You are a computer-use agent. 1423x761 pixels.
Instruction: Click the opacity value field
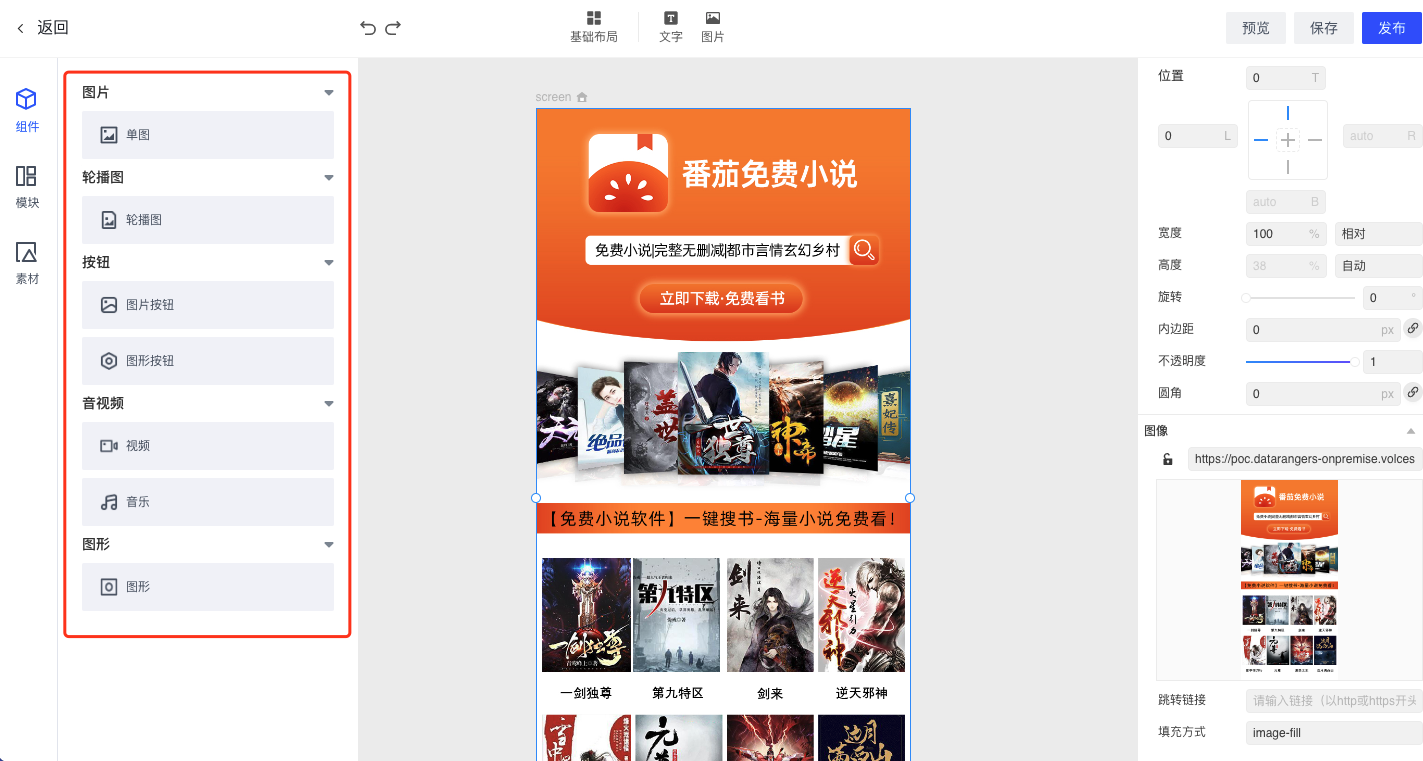[x=1393, y=362]
